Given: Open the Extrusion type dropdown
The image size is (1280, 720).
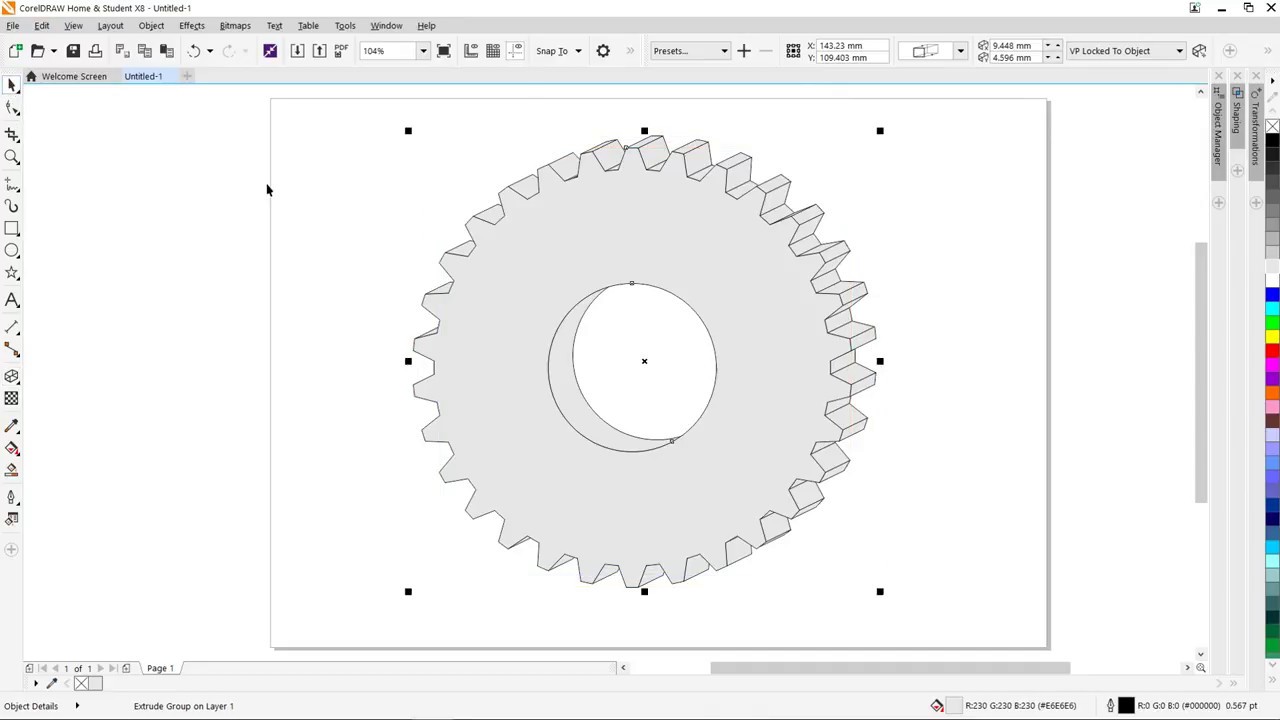Looking at the screenshot, I should [x=960, y=51].
